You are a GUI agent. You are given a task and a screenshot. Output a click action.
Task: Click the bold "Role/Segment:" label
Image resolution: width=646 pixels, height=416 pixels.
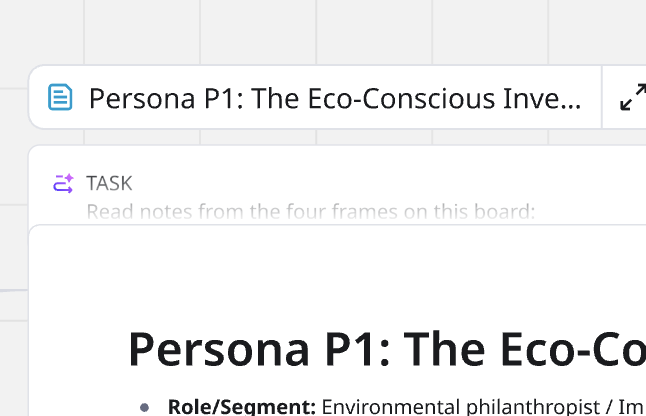242,406
